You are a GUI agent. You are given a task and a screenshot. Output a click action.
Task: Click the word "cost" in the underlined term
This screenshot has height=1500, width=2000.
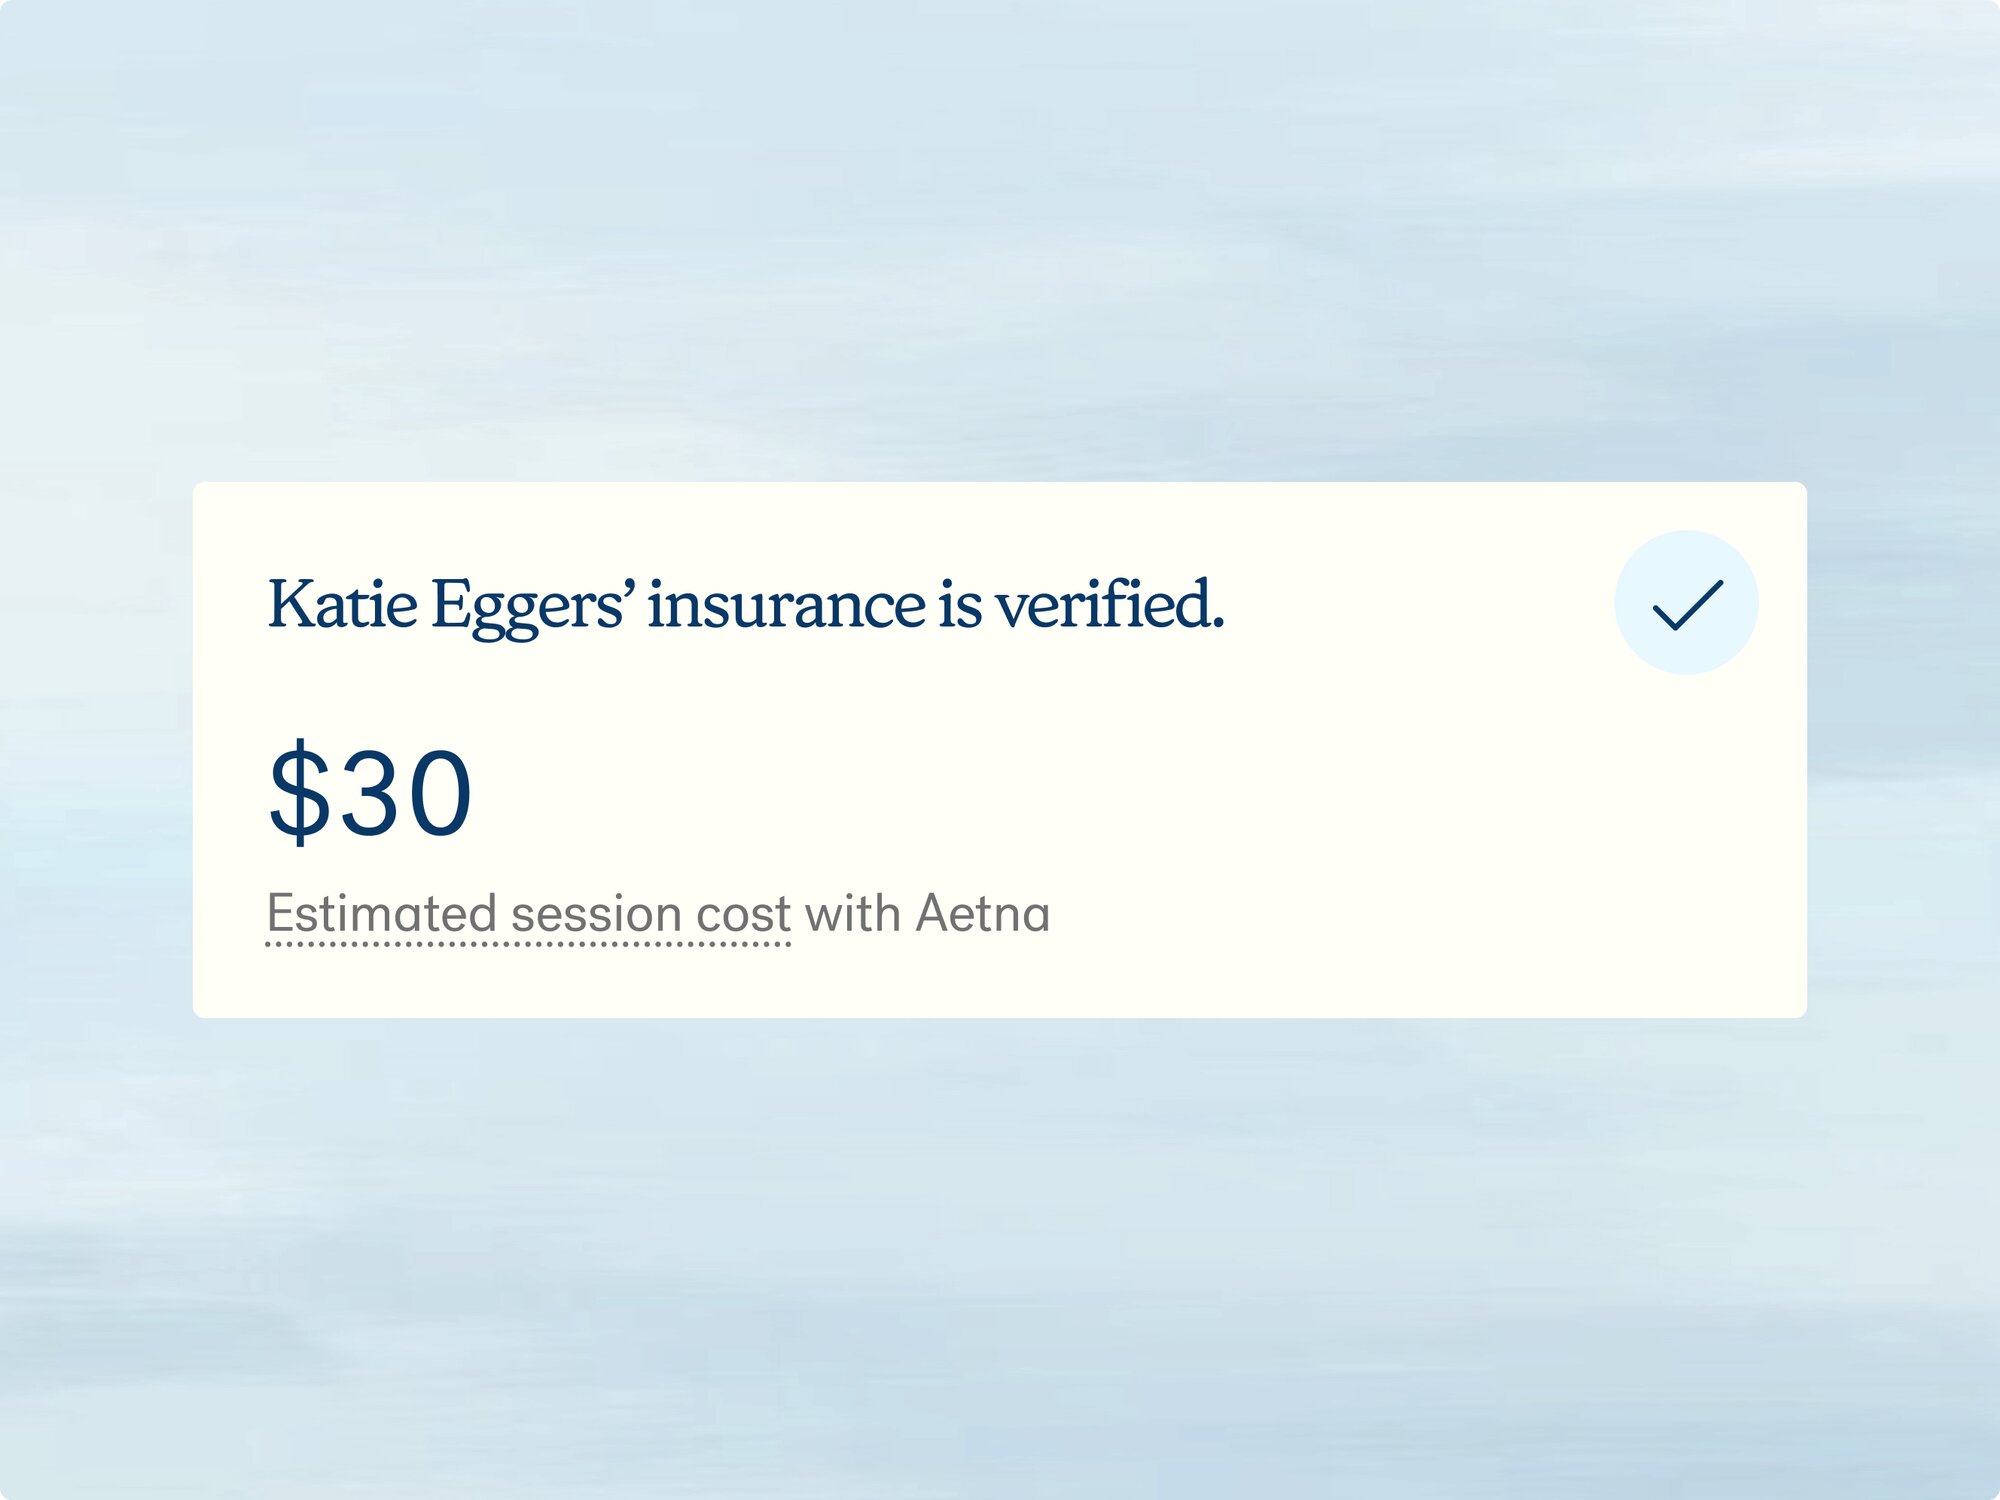tap(743, 914)
